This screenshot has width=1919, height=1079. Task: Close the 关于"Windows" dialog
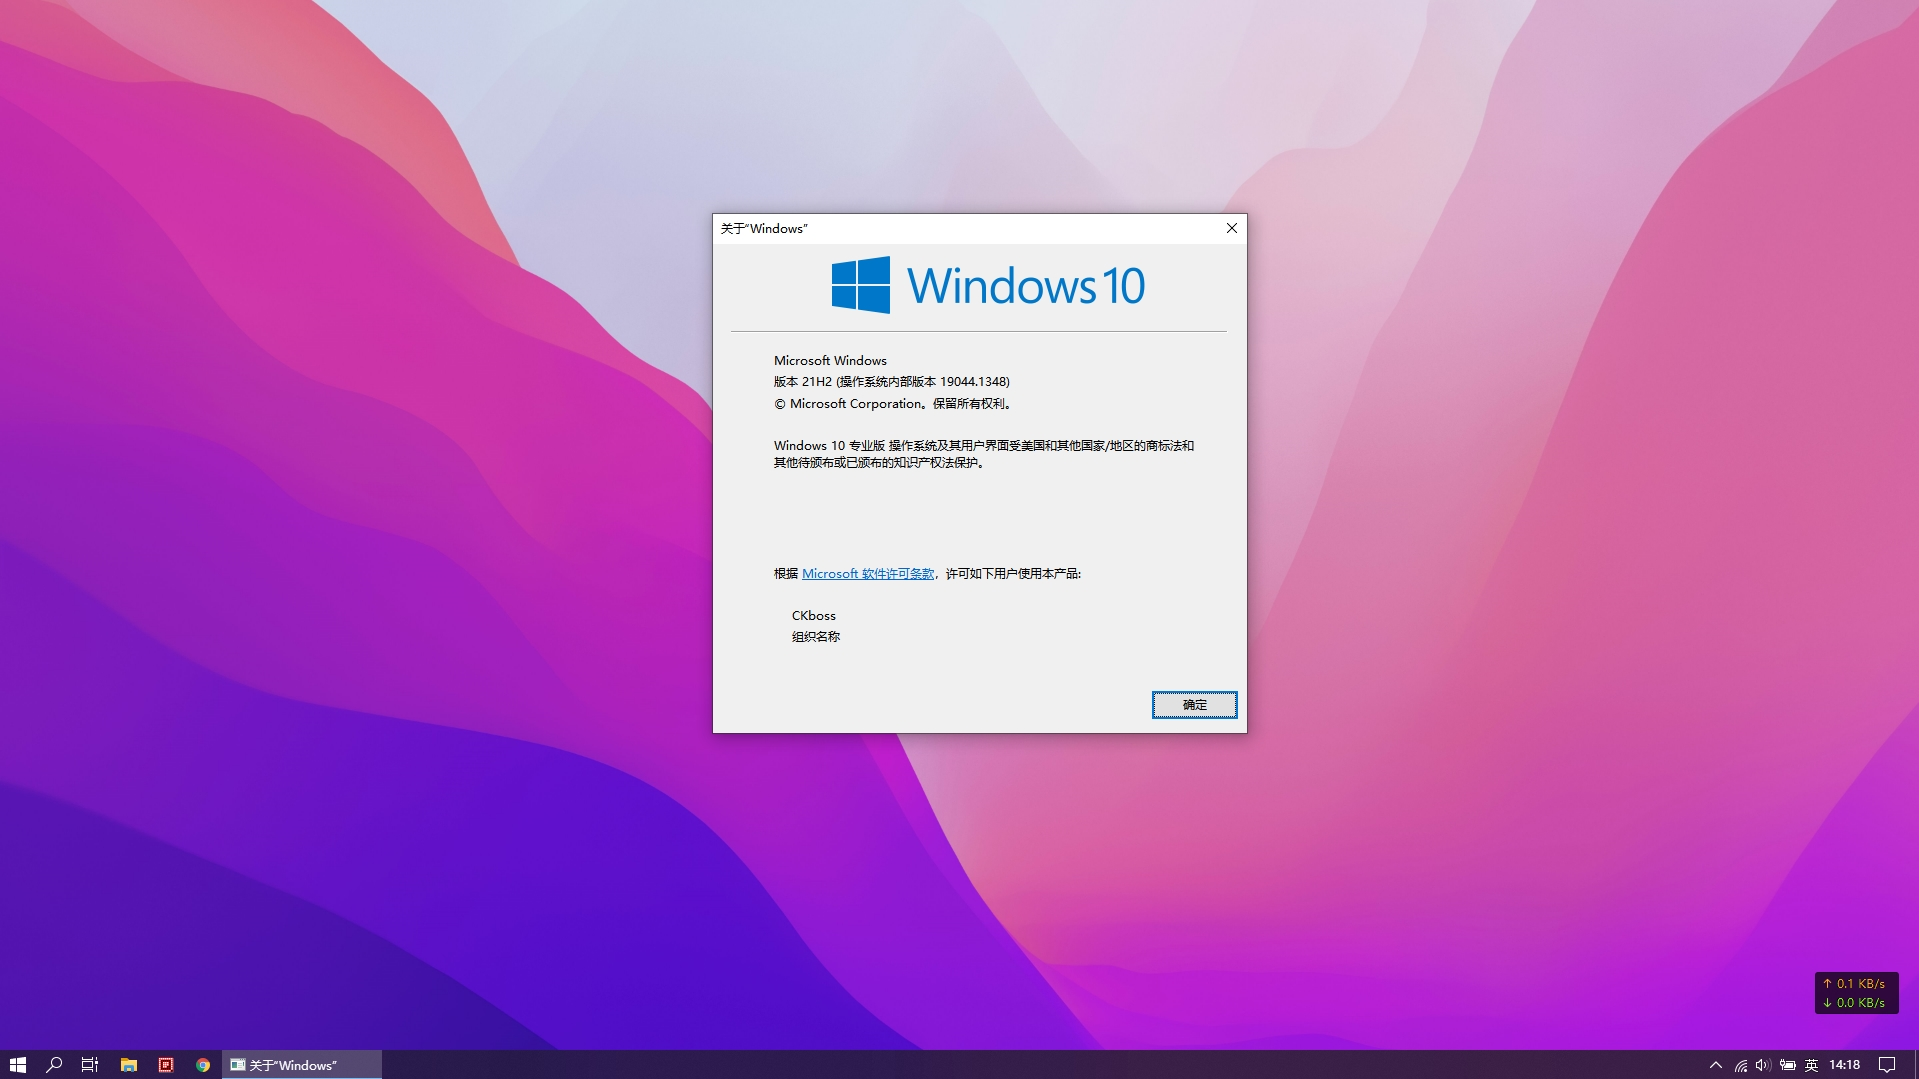pos(1232,229)
